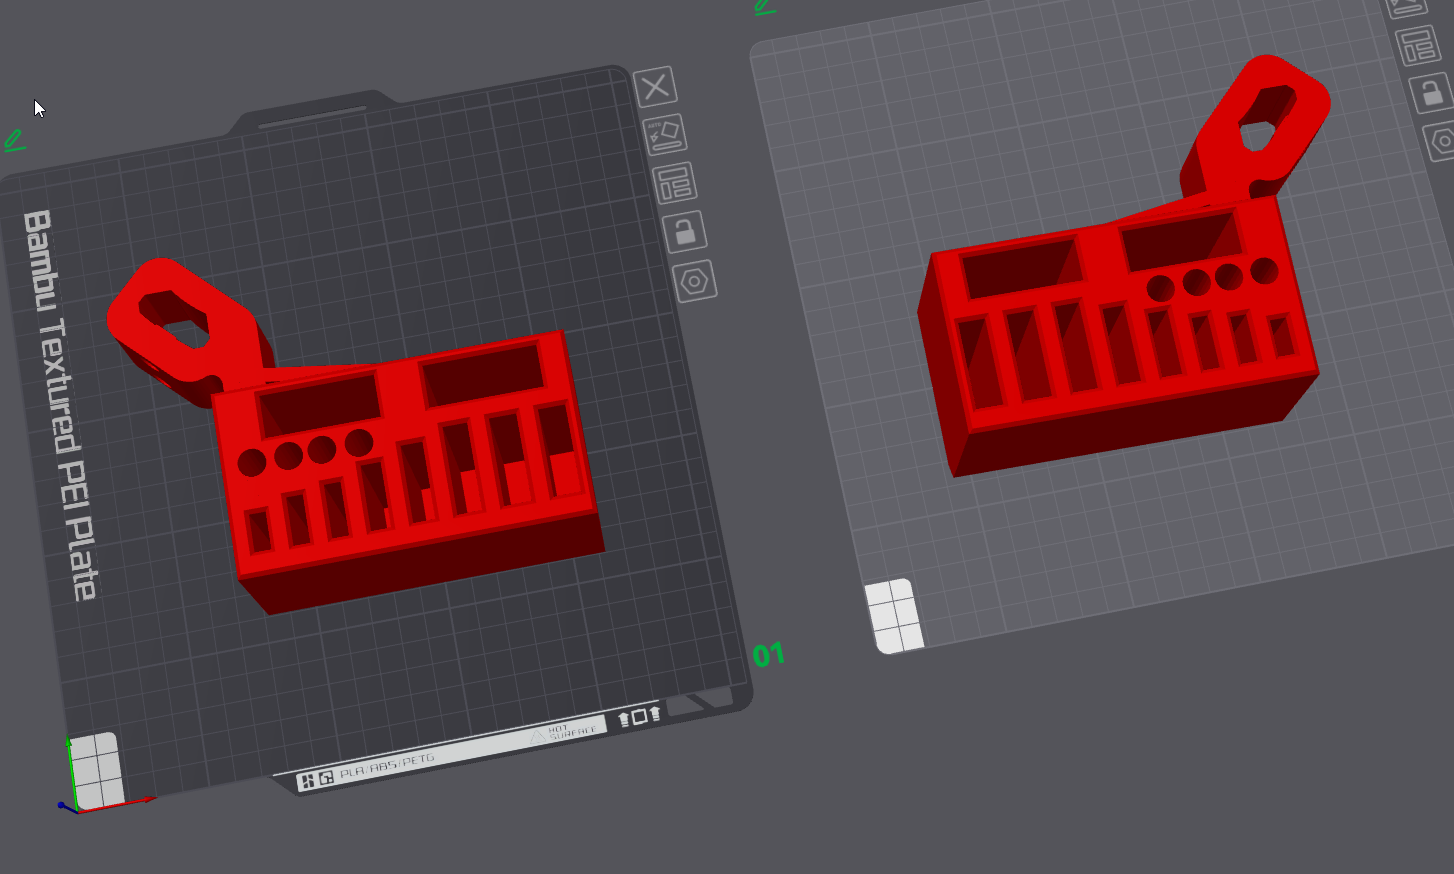Click the PLA/ABS/PETG label strip on plate
This screenshot has width=1454, height=874.
pyautogui.click(x=388, y=768)
